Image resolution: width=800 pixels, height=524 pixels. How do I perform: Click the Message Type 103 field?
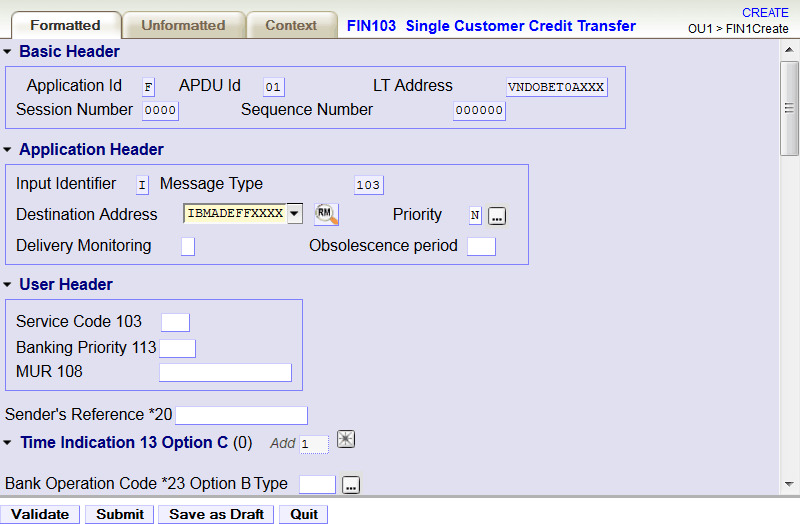point(368,185)
